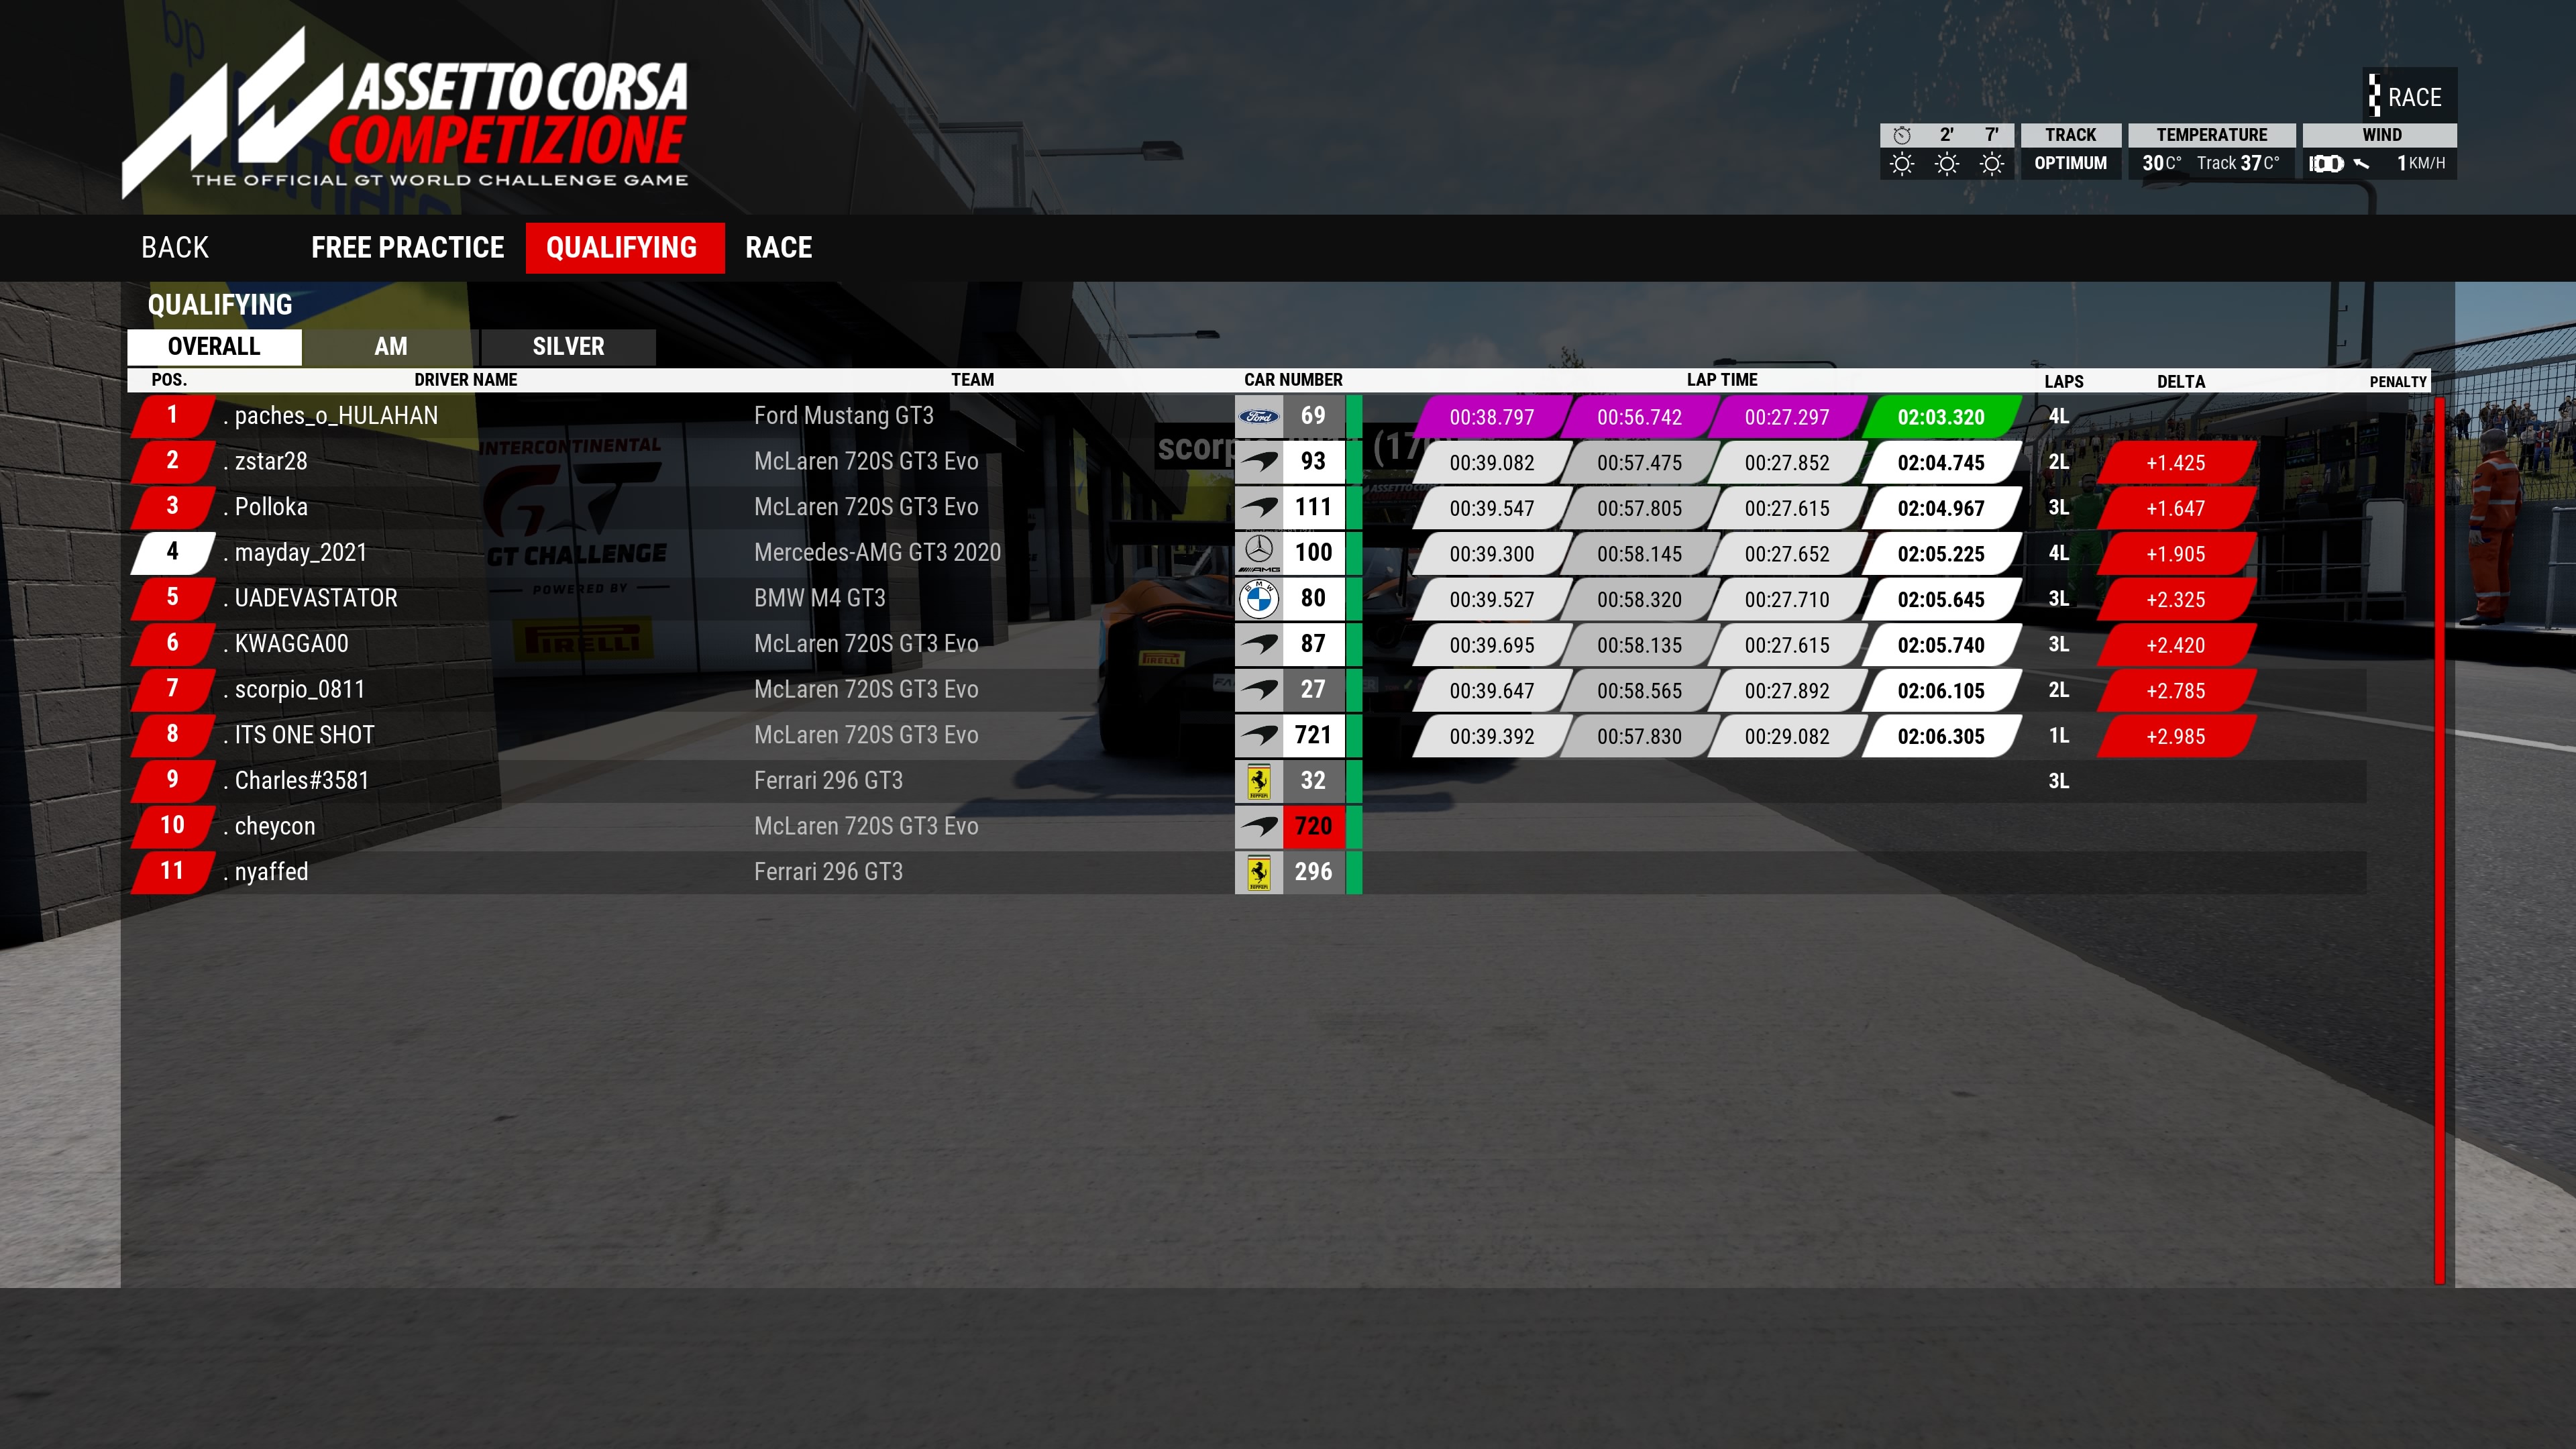Image resolution: width=2576 pixels, height=1449 pixels.
Task: Click the +1.425 delta badge
Action: click(2176, 463)
